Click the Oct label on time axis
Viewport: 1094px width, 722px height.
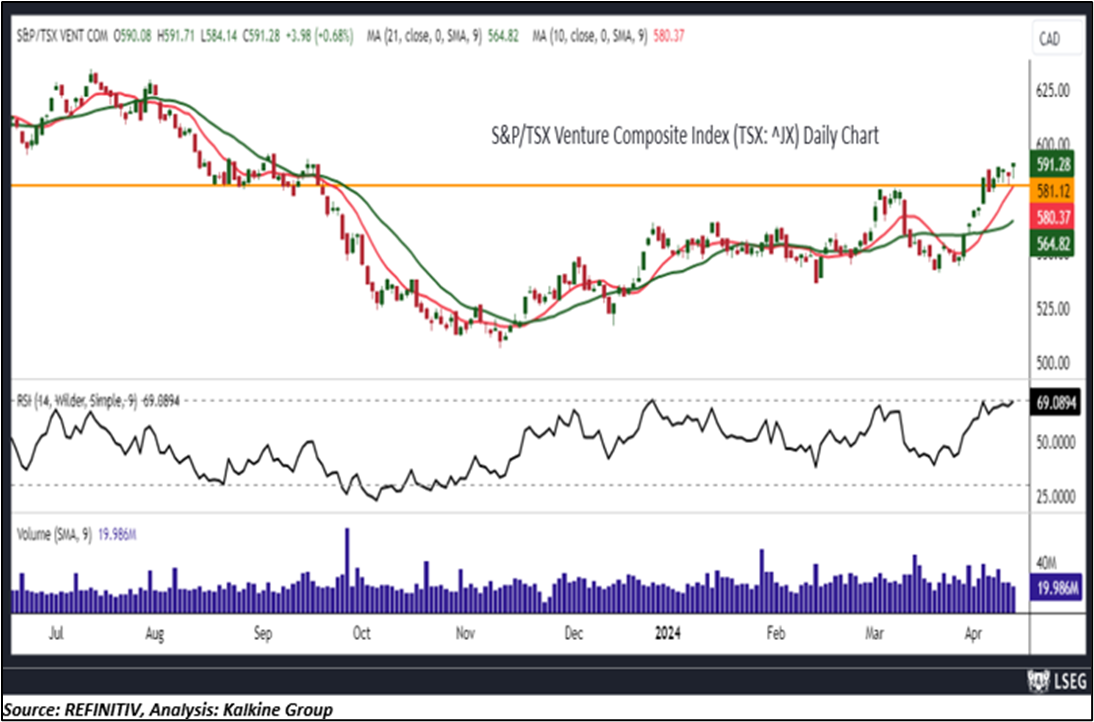point(361,632)
